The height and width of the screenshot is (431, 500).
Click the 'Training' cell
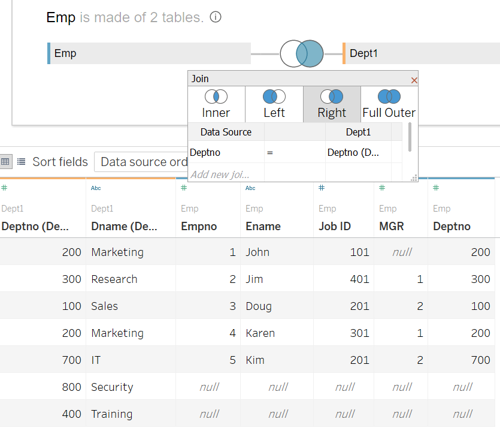112,414
